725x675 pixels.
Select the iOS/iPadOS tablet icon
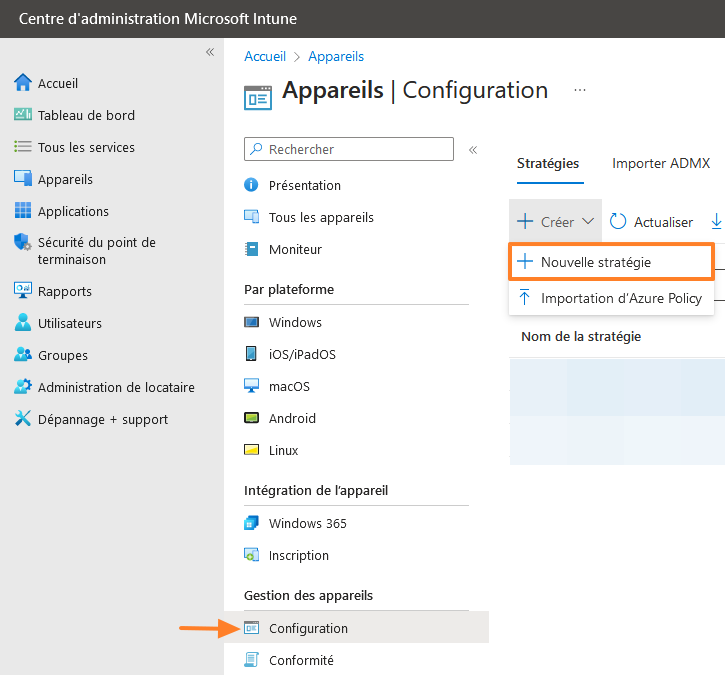click(x=251, y=354)
